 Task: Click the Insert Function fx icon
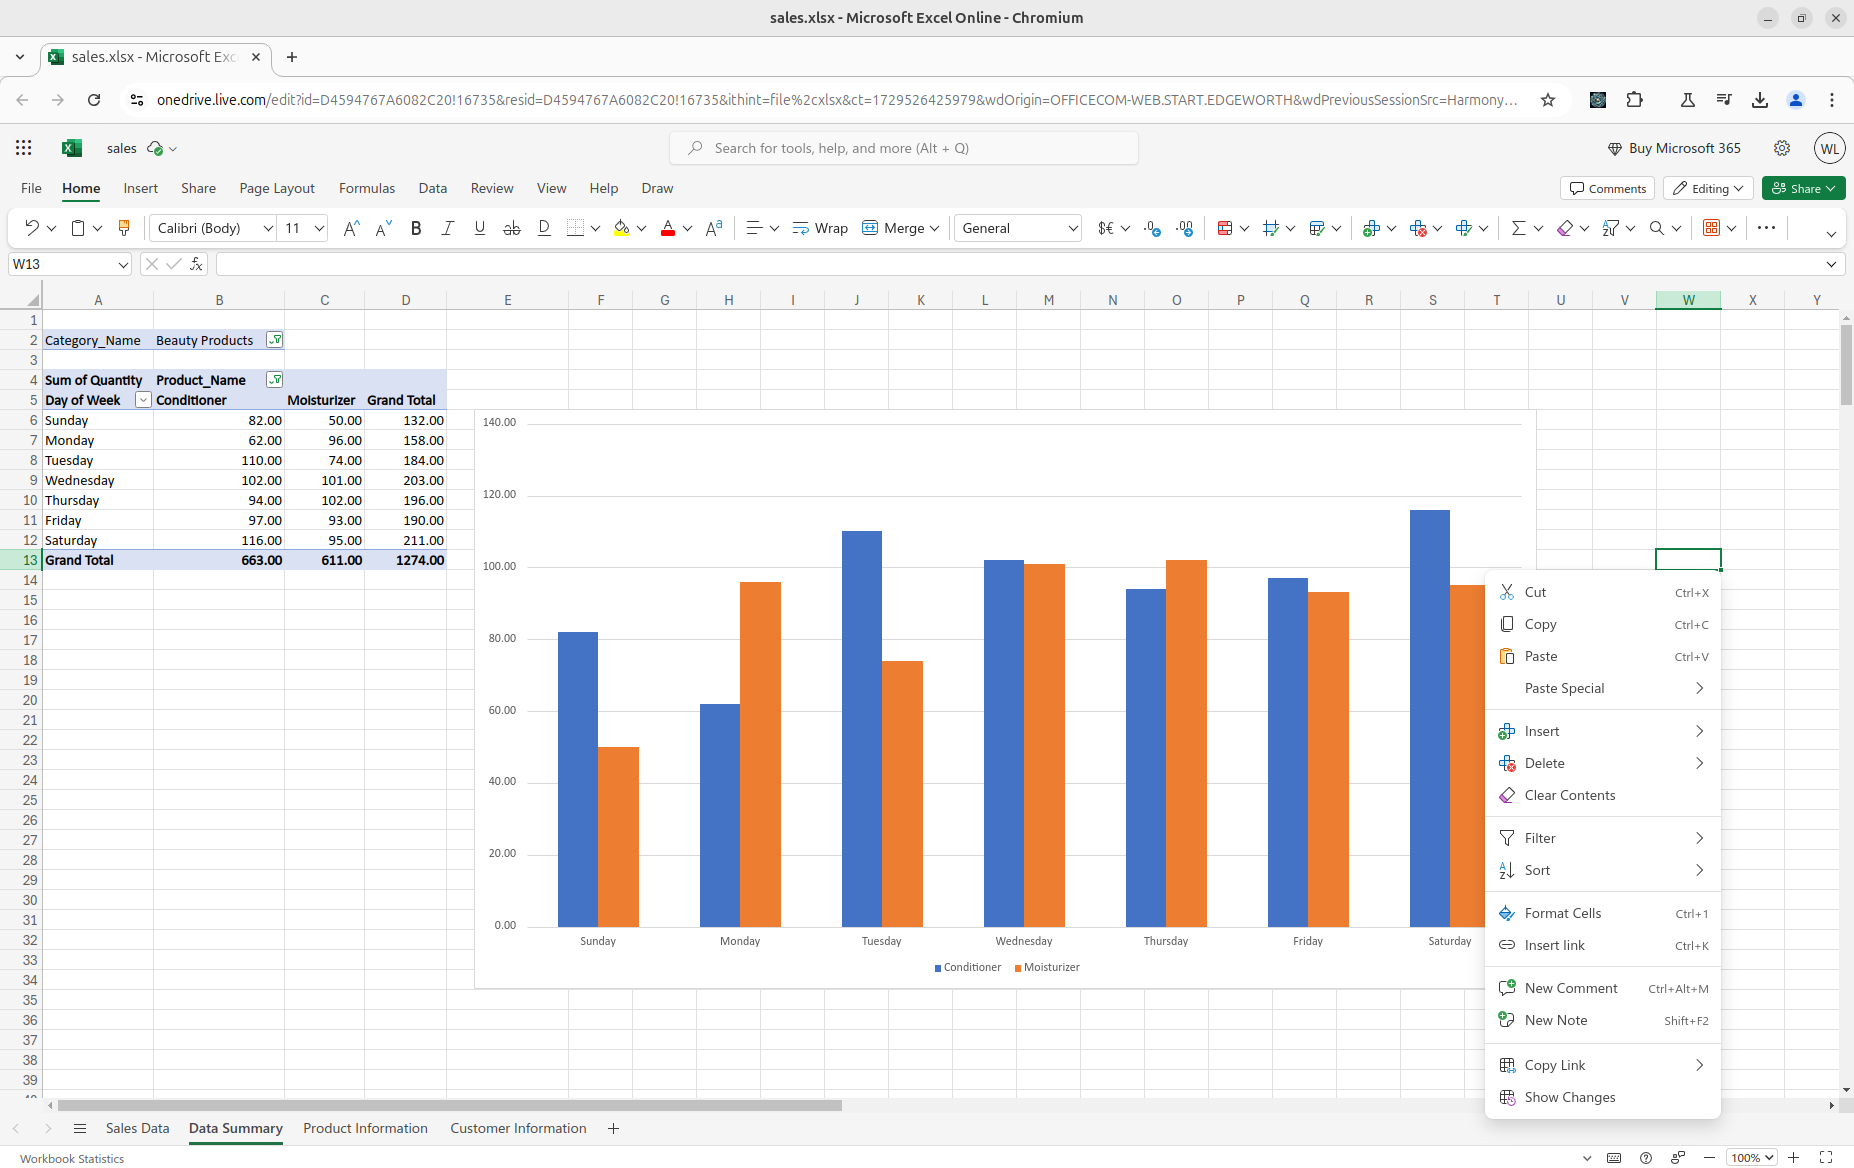[x=196, y=264]
